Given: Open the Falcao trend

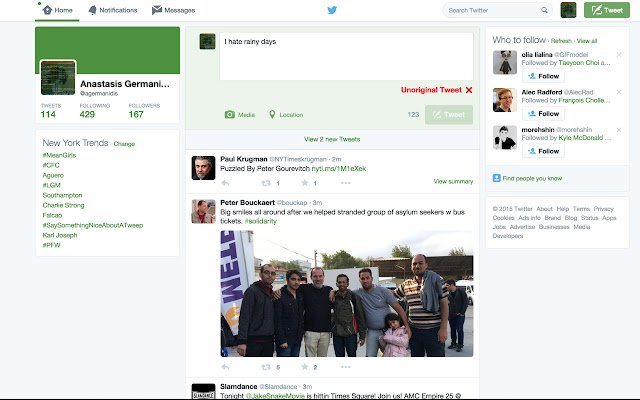Looking at the screenshot, I should 52,215.
